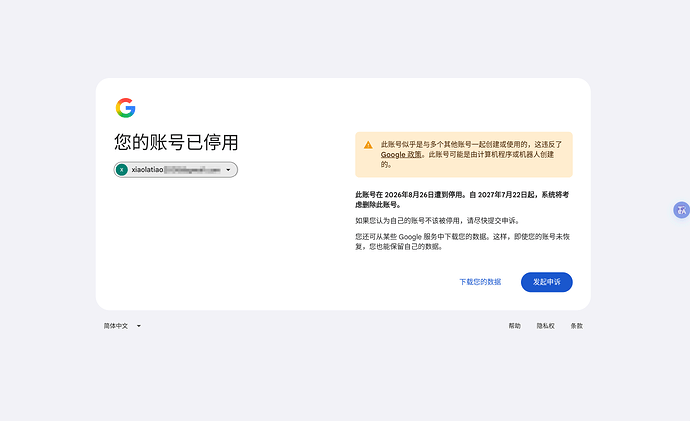Click the text 如果您认为自己的账号不该被停用
The image size is (690, 421).
[x=407, y=220]
